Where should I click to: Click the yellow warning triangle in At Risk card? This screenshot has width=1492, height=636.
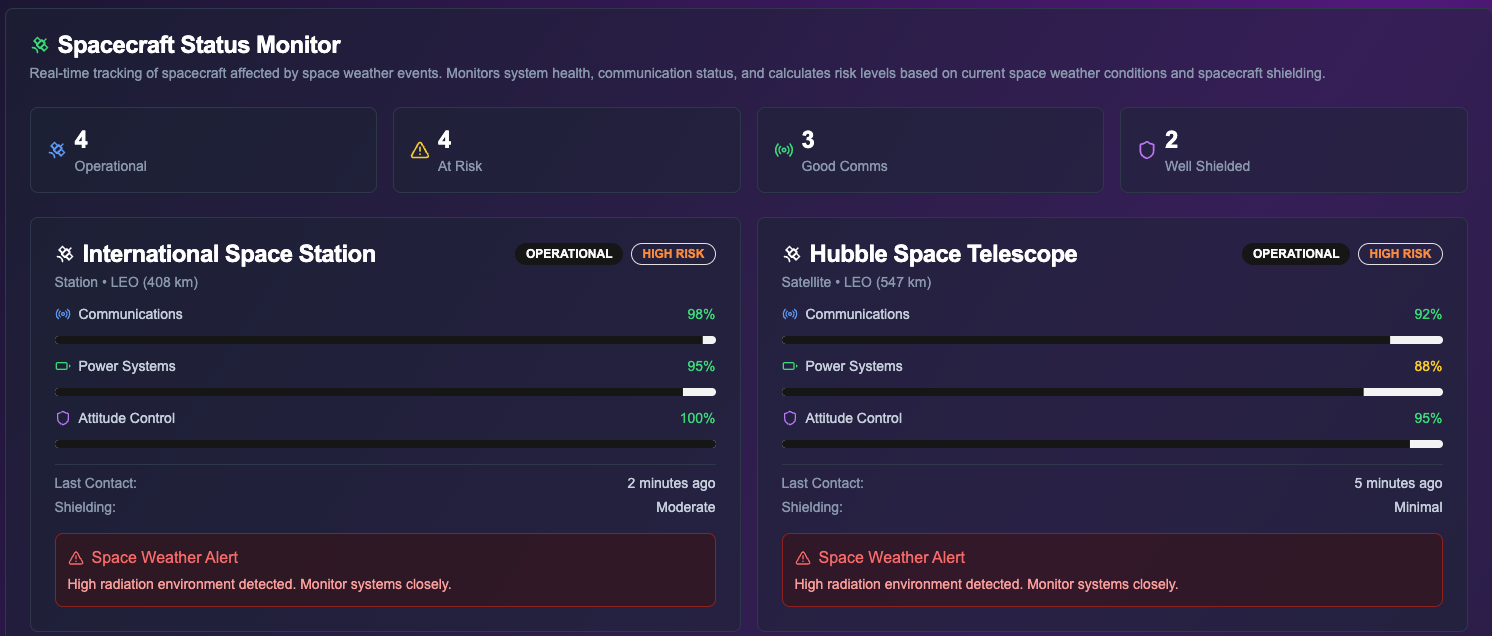coord(421,150)
